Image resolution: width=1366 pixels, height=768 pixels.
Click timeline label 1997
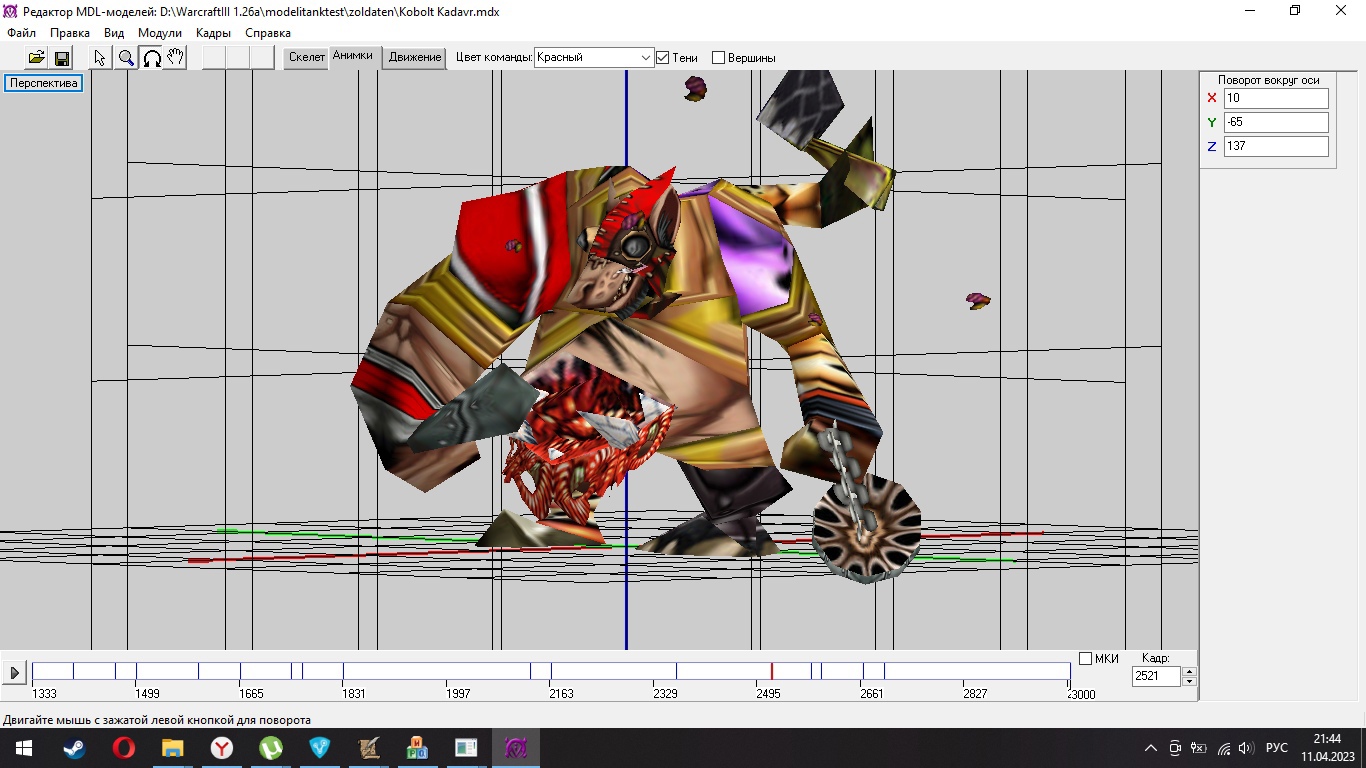[458, 694]
